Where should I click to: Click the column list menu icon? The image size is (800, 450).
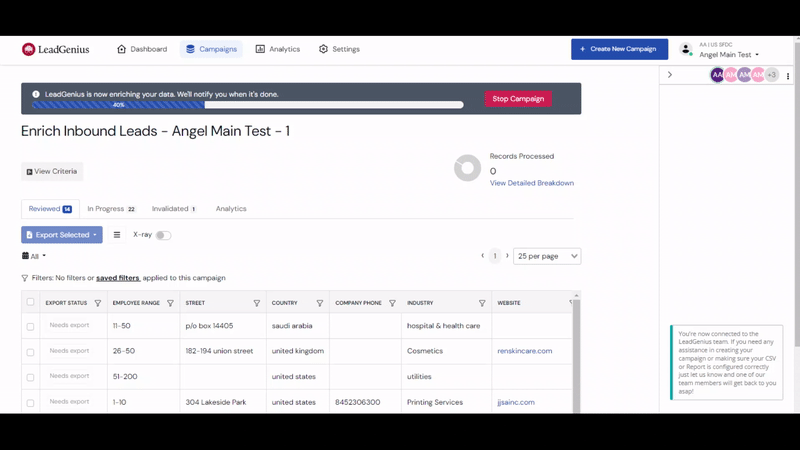(117, 235)
